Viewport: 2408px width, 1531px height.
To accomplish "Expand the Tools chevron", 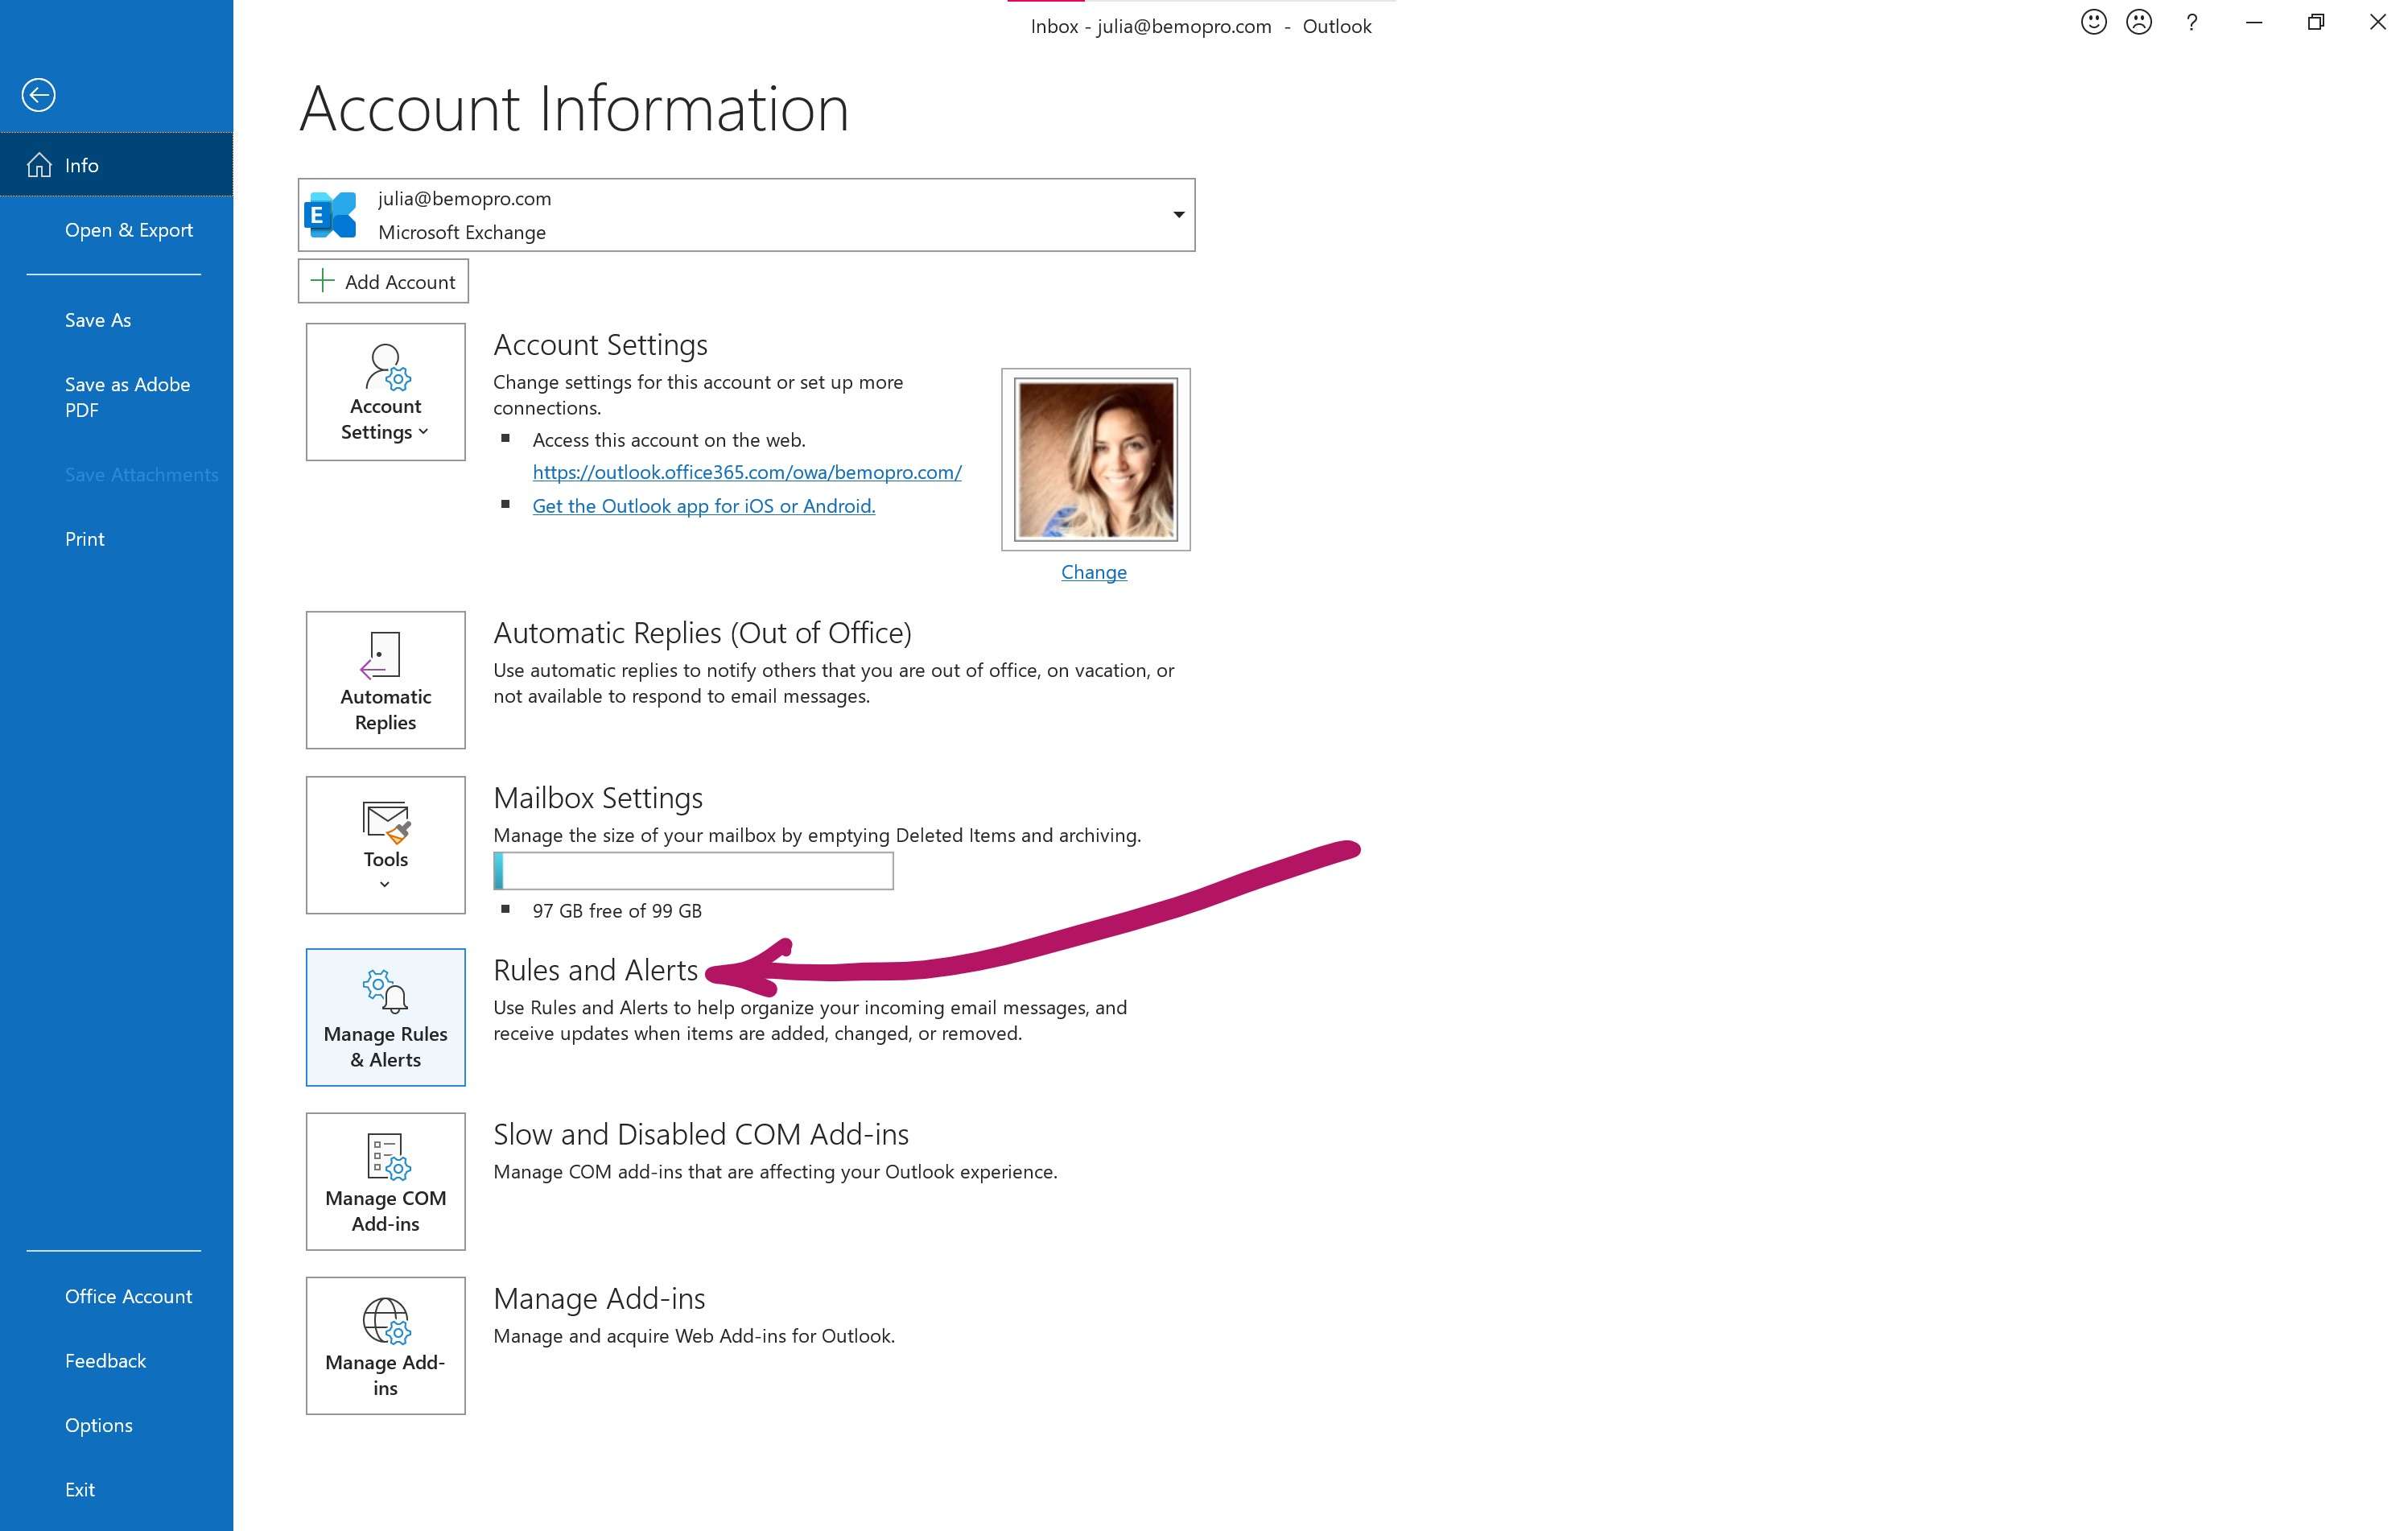I will [385, 885].
